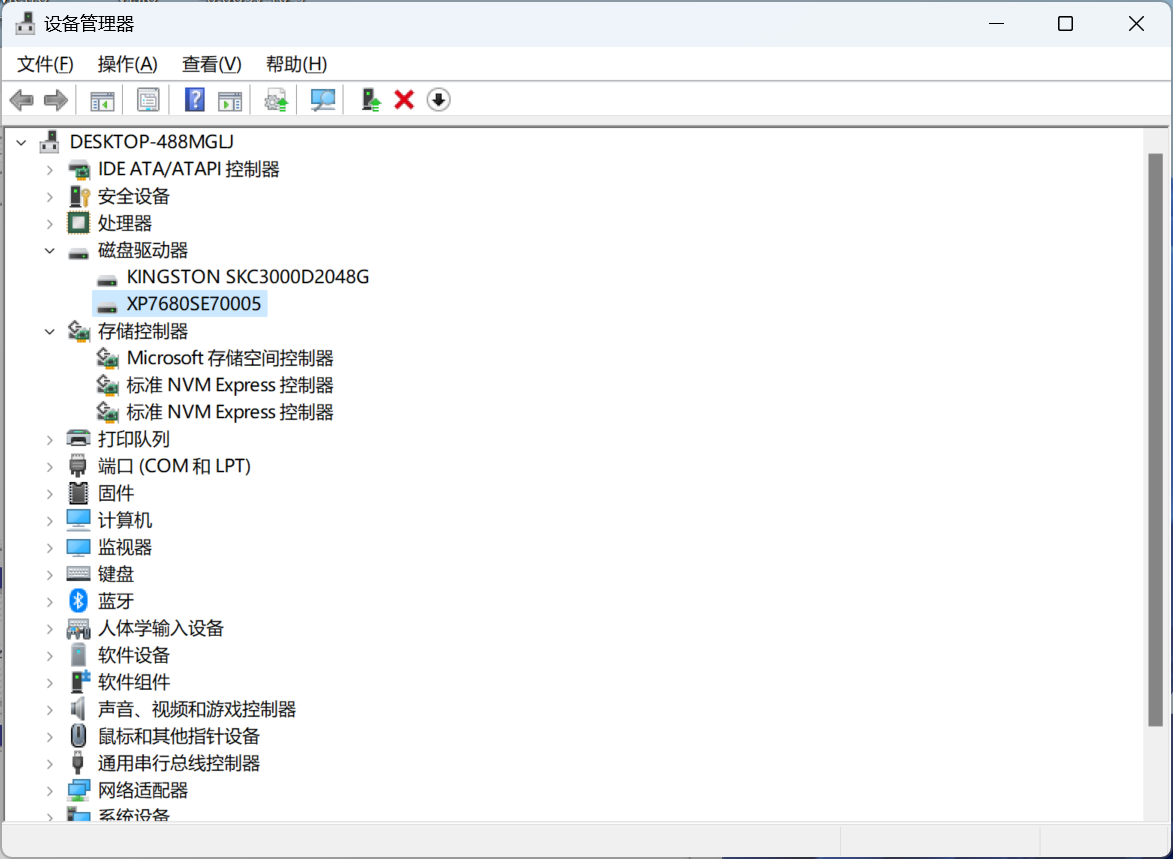Expand the 网络适配器 node
1173x859 pixels.
point(50,790)
